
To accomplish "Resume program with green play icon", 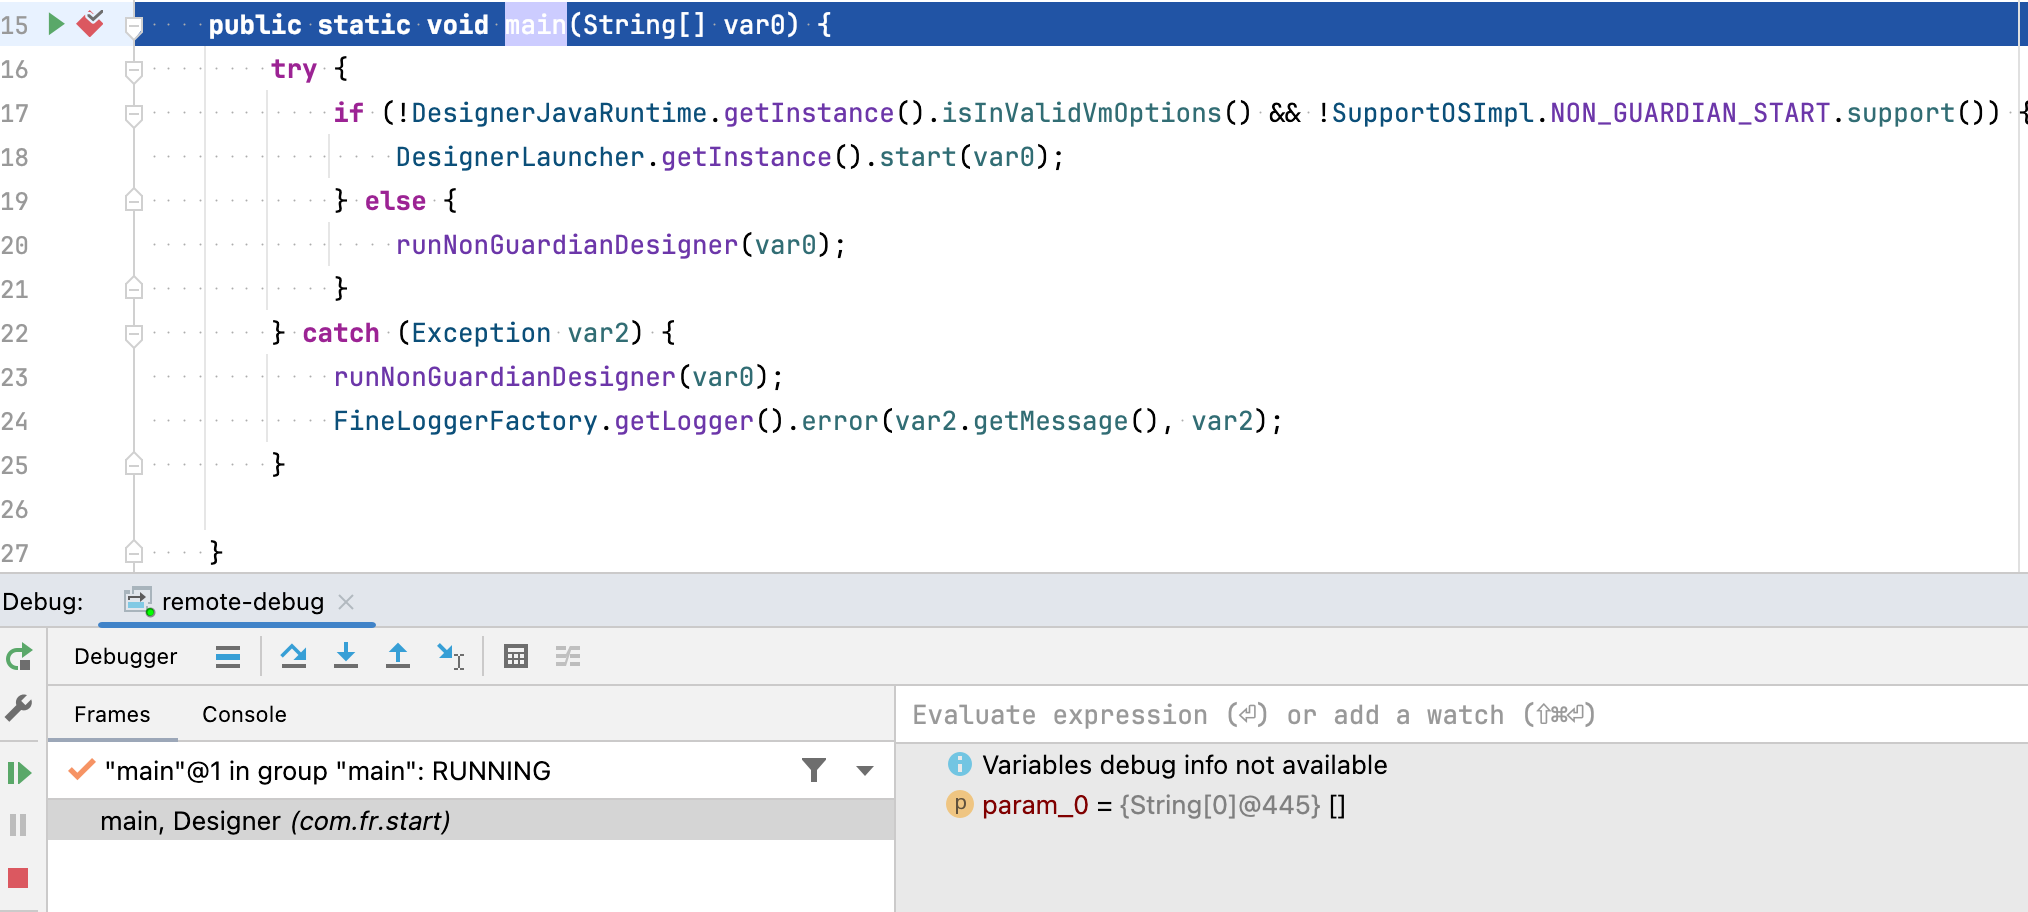I will coord(19,773).
